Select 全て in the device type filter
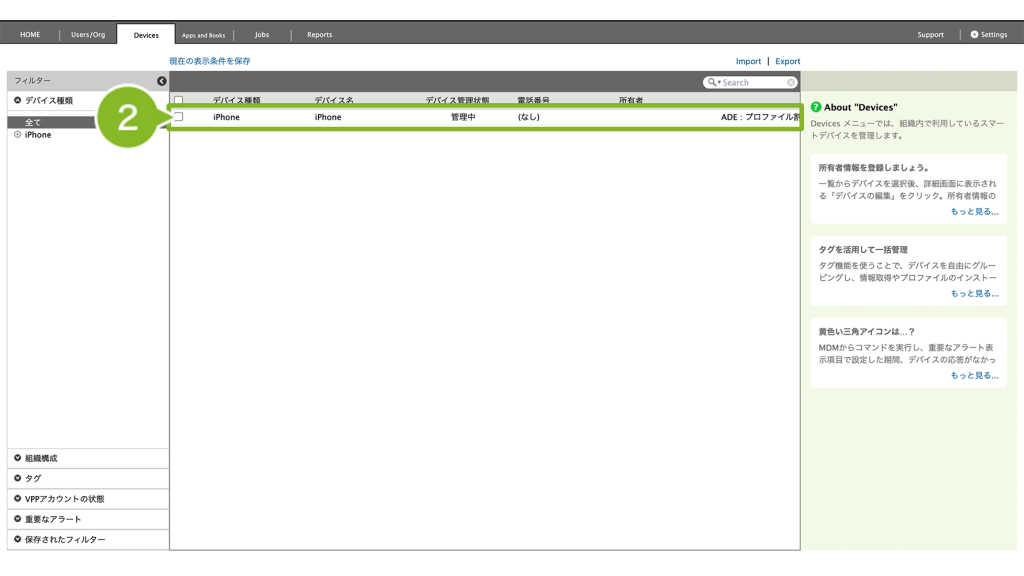 point(33,122)
